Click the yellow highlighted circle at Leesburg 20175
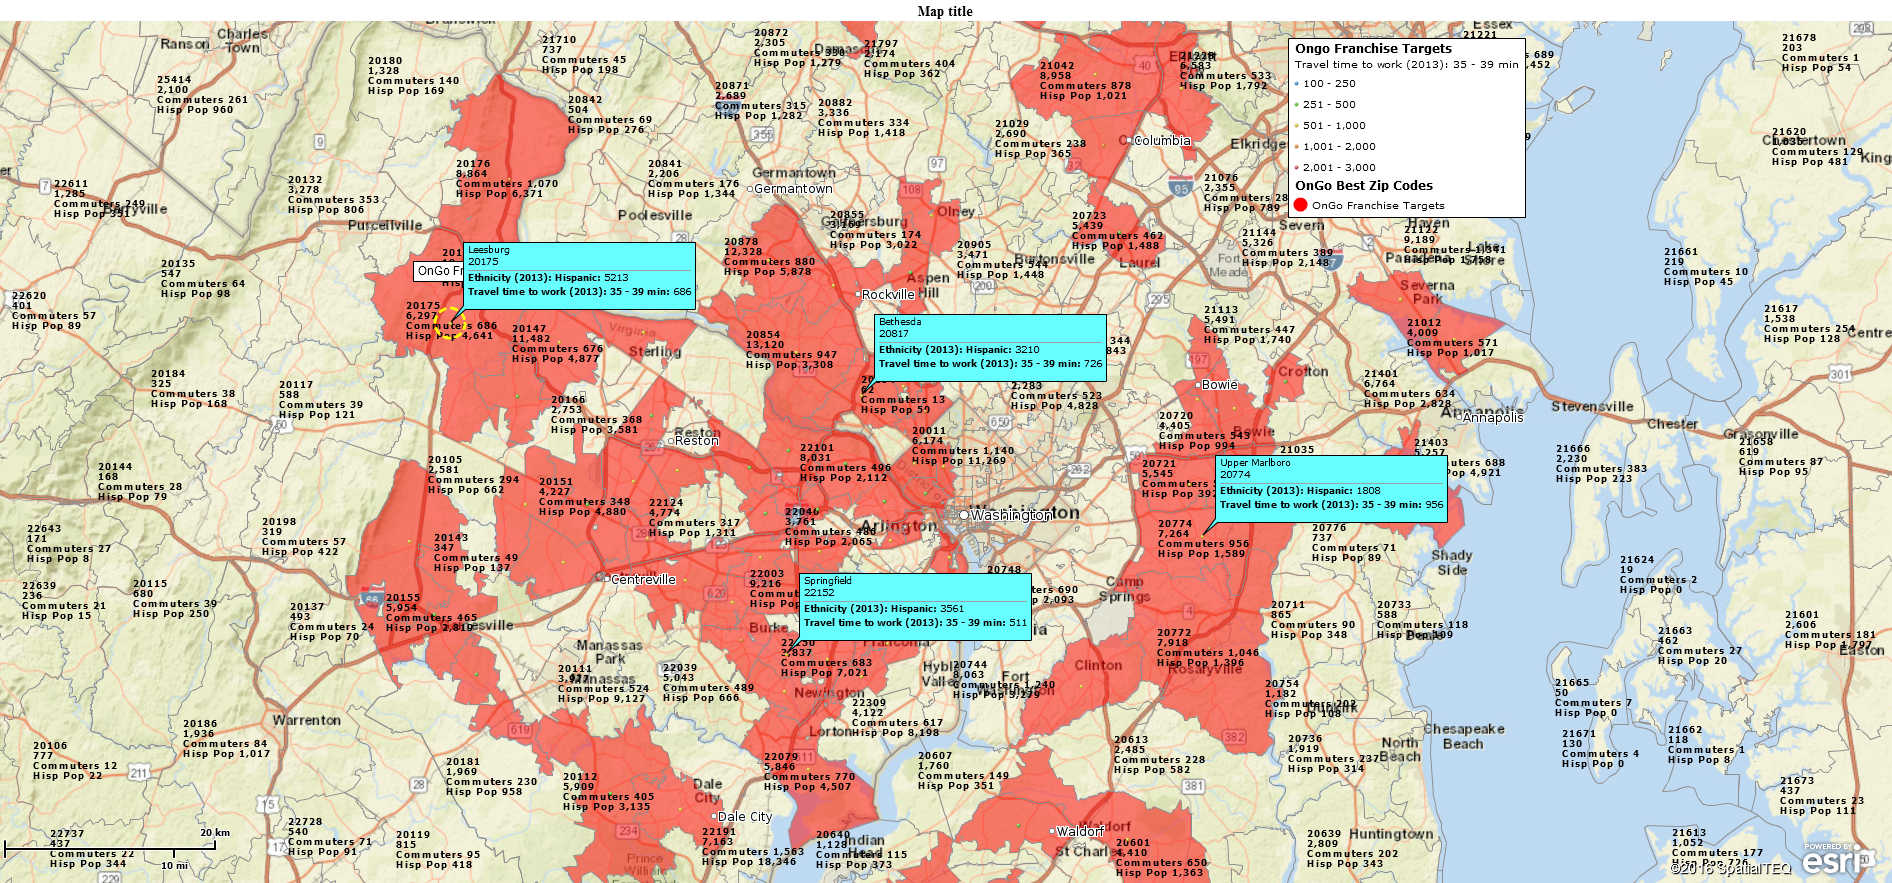 450,323
